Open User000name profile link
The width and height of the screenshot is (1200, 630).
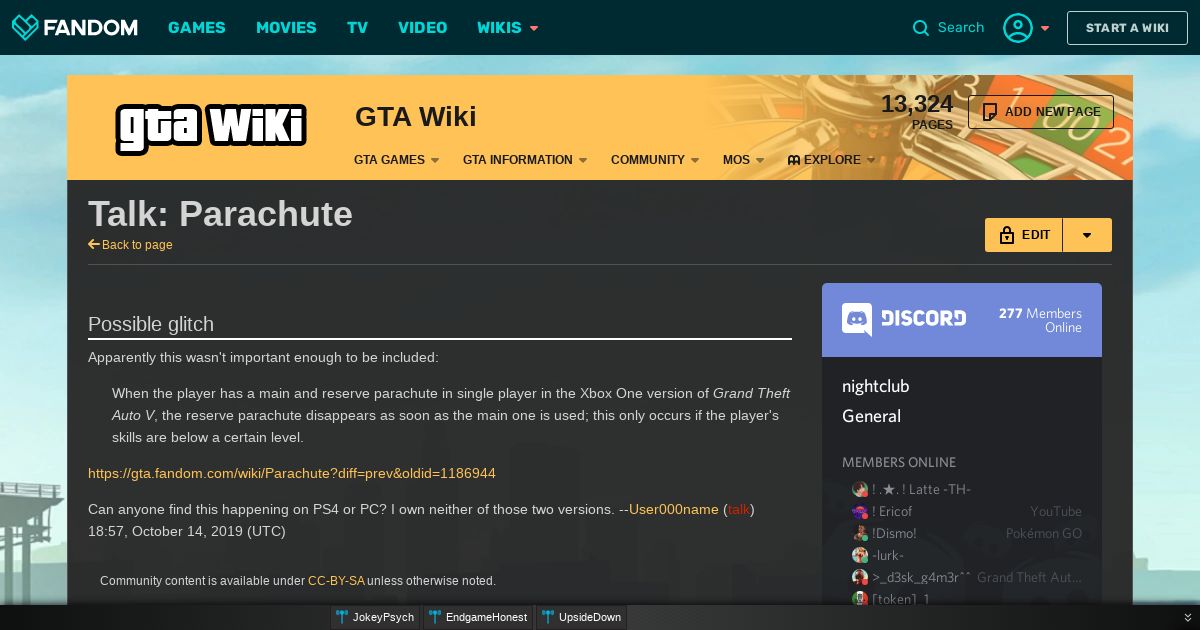(674, 509)
